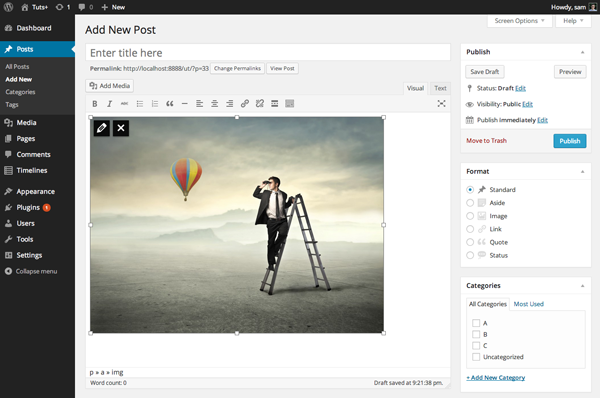The height and width of the screenshot is (398, 600).
Task: Insert a numbered list
Action: pos(155,104)
